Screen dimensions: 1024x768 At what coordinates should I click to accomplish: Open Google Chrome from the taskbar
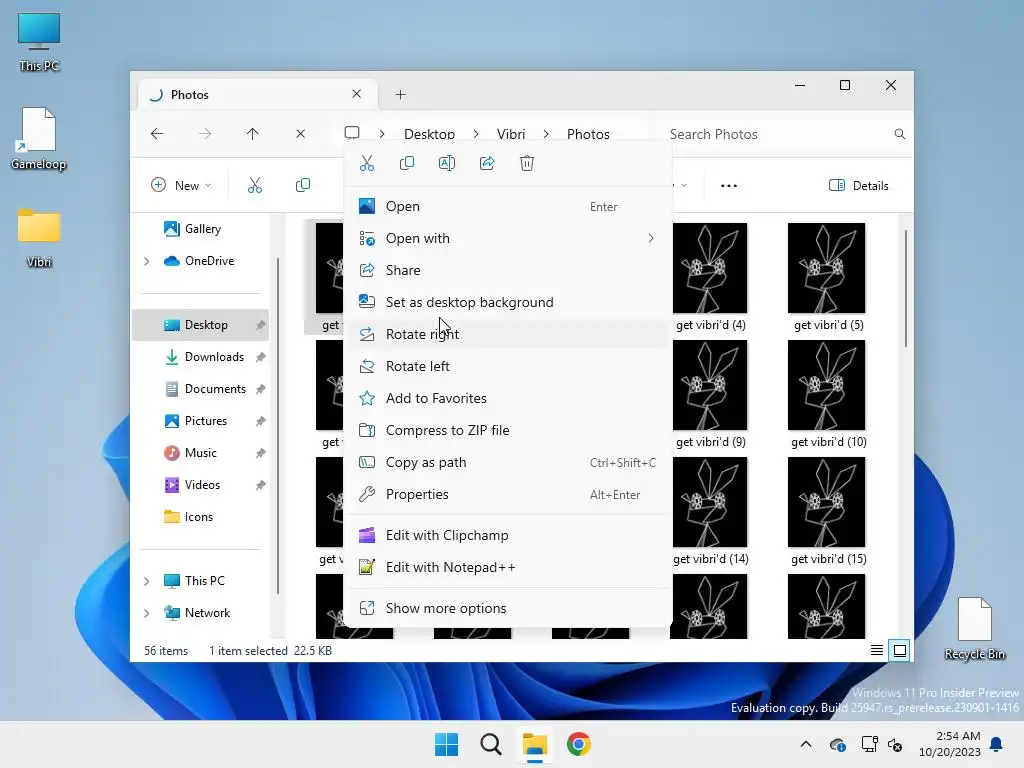coord(579,744)
